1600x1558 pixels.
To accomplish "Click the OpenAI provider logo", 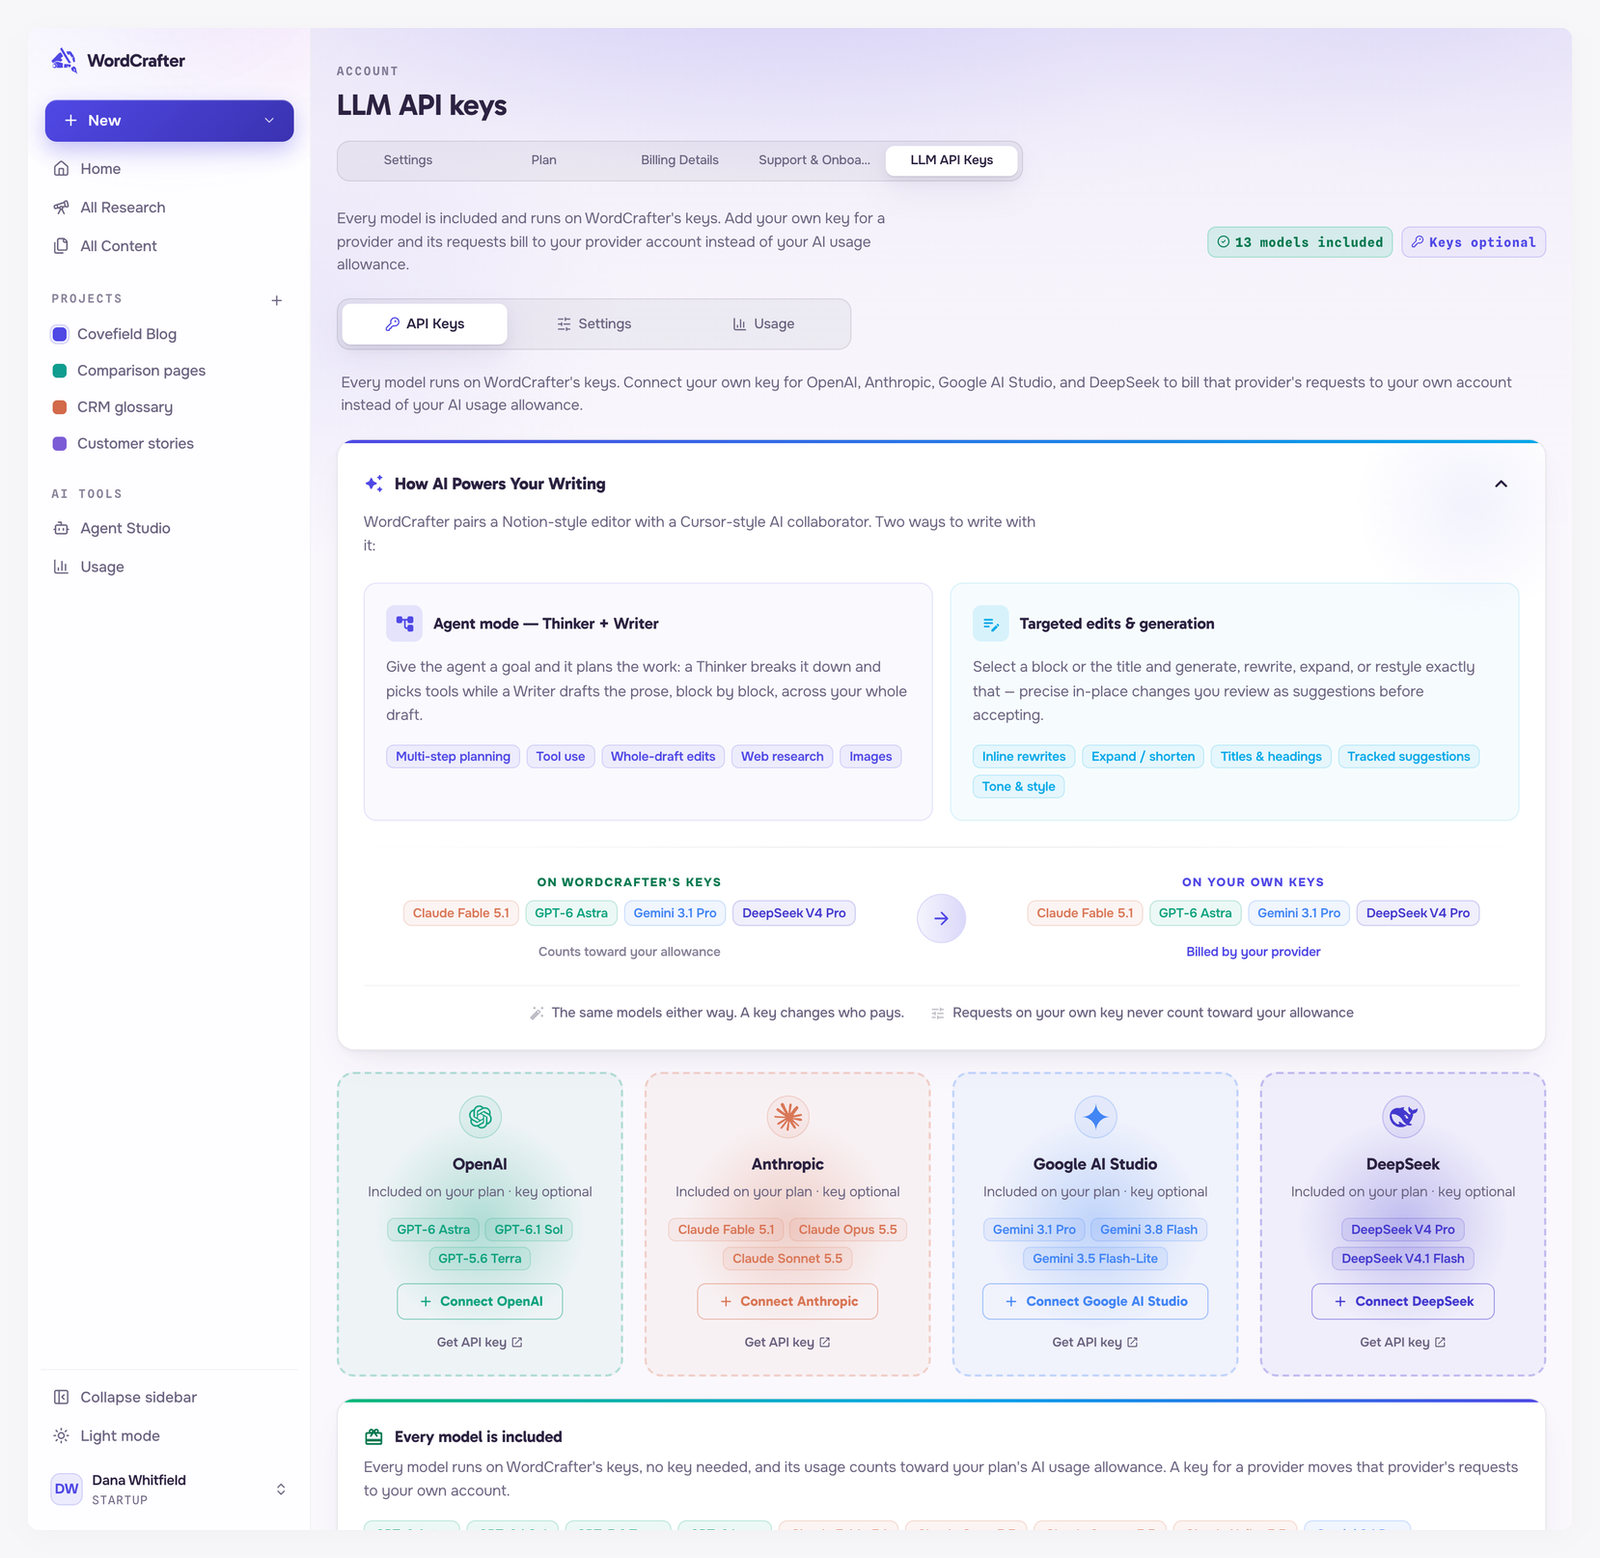I will [480, 1117].
